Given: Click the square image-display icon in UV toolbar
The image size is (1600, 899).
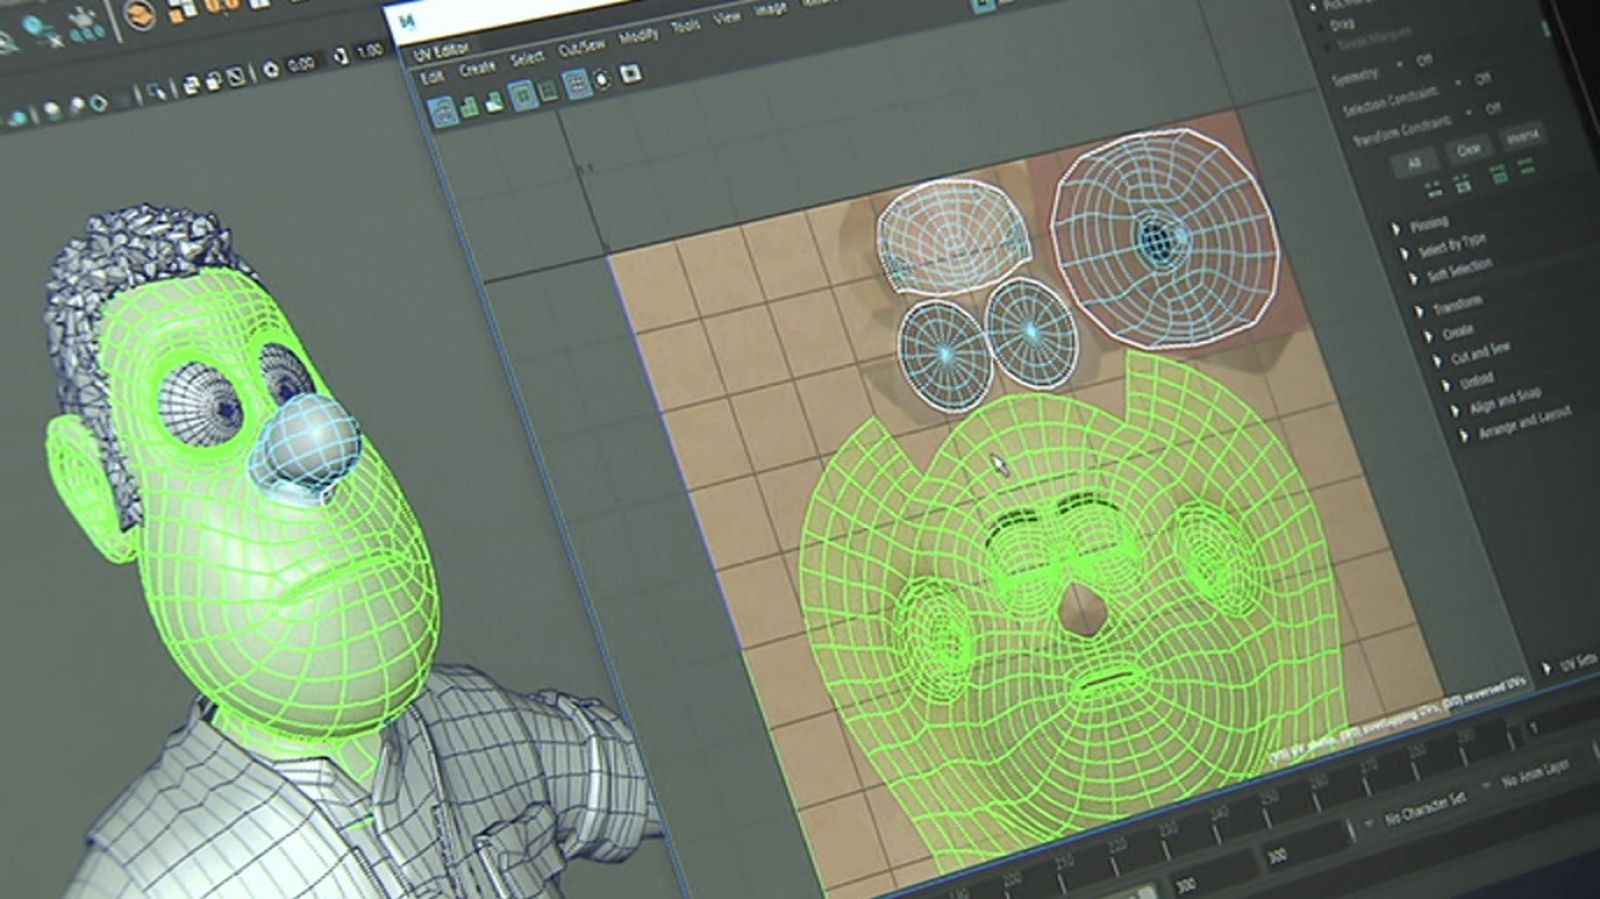Looking at the screenshot, I should pos(630,74).
